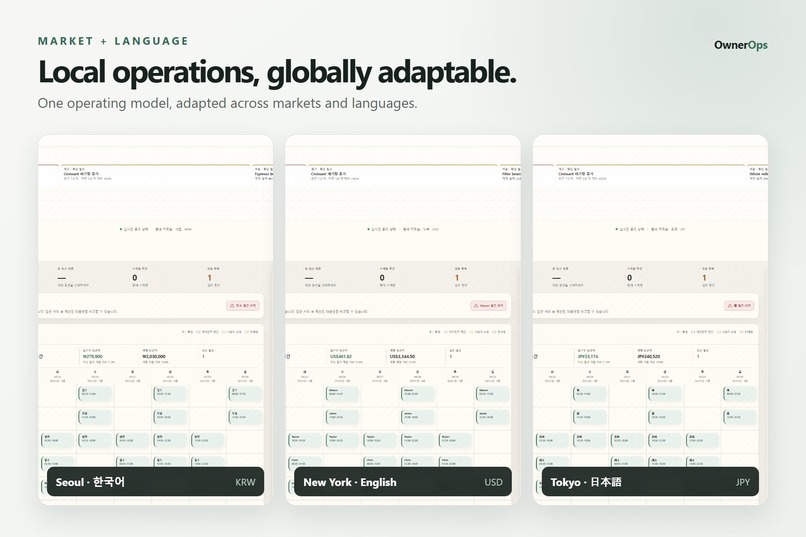Open the Tokyo market dashboard thumbnail
Viewport: 806px width, 537px height.
[650, 320]
